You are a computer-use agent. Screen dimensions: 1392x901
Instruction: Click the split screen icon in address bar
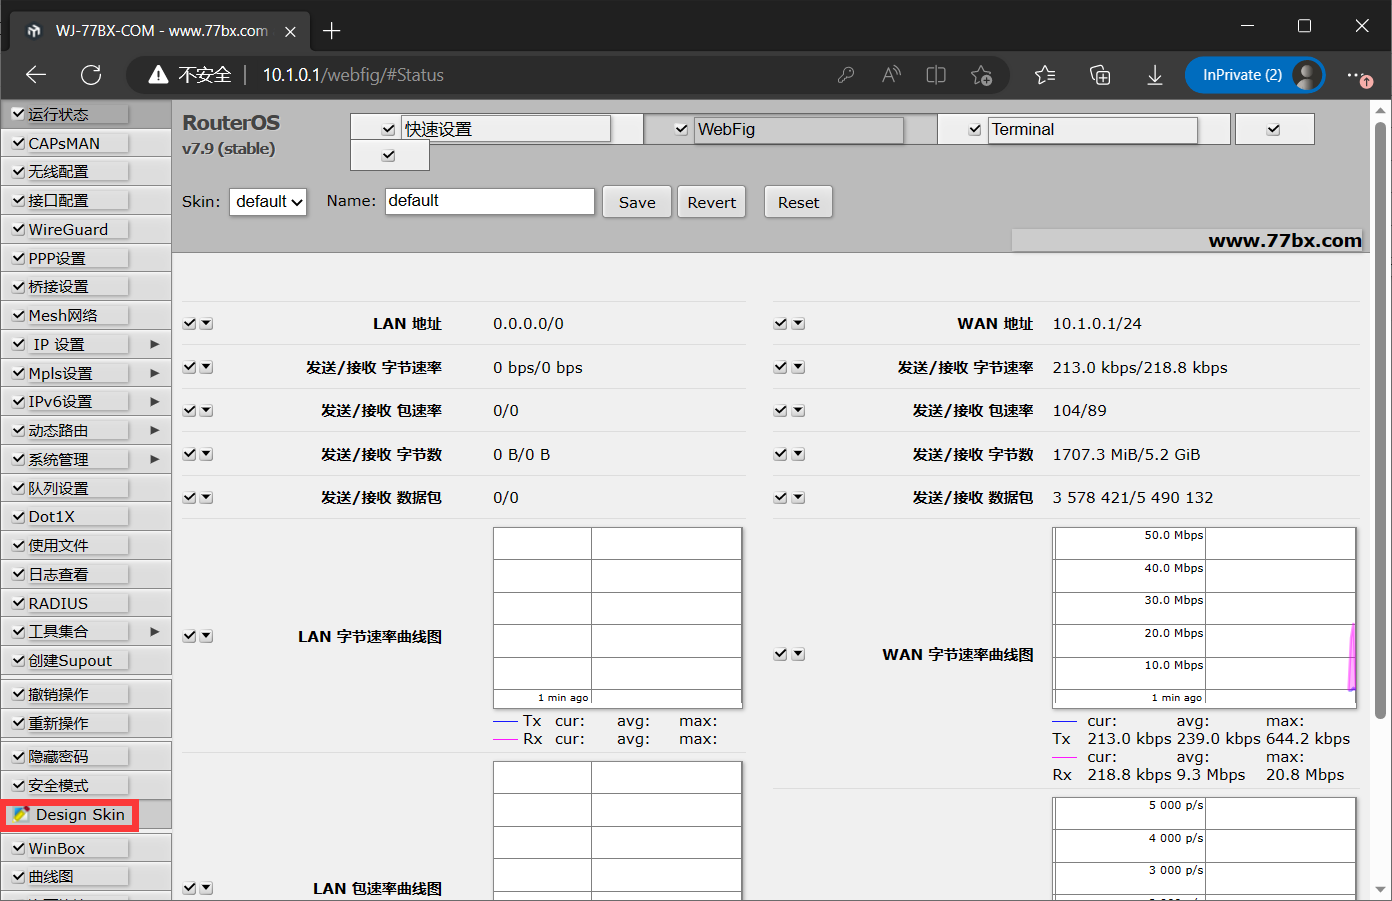click(936, 75)
